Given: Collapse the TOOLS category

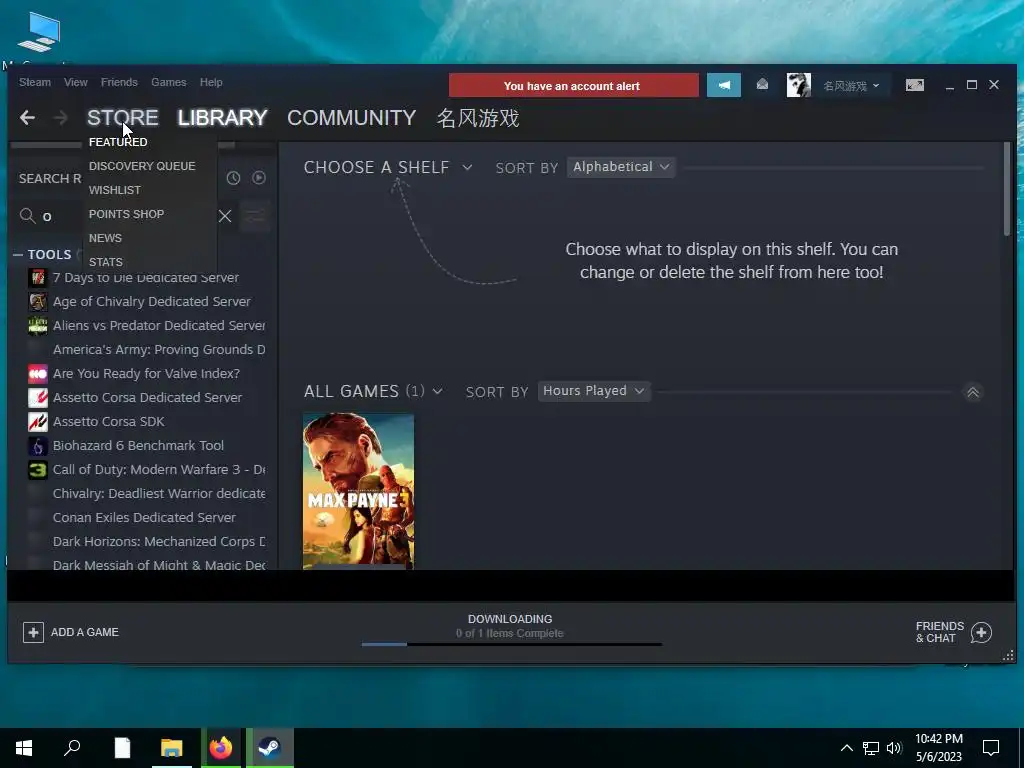Looking at the screenshot, I should (x=18, y=255).
